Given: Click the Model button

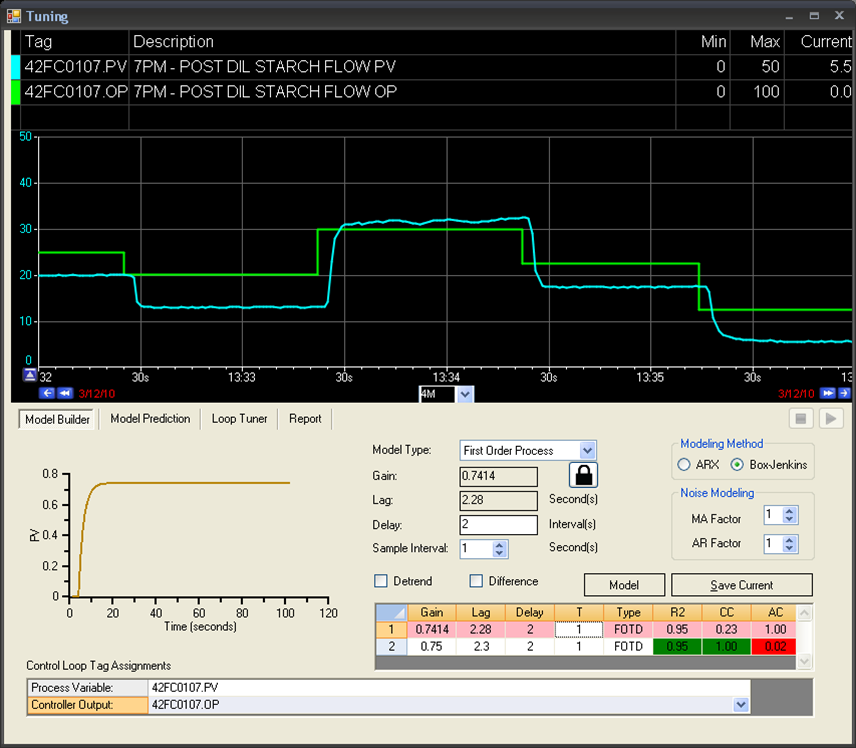Looking at the screenshot, I should pos(624,585).
